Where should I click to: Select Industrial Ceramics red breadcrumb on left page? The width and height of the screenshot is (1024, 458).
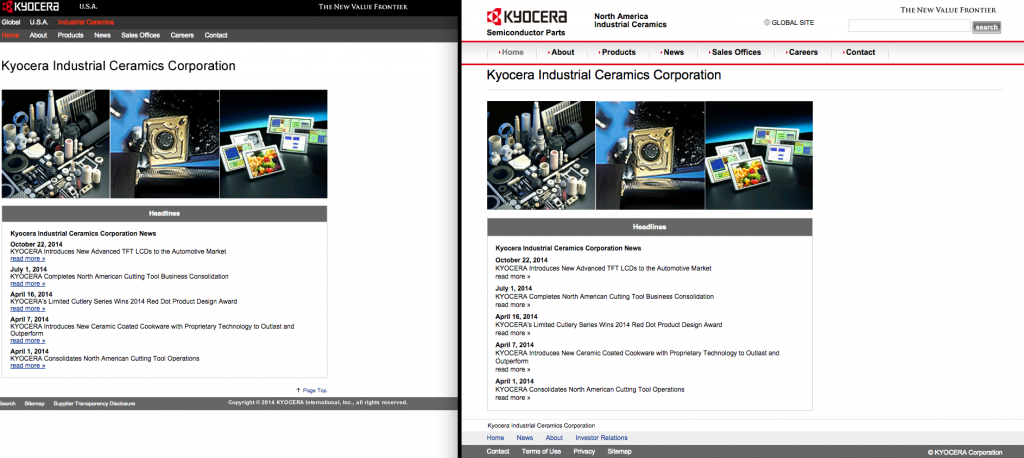[x=86, y=22]
